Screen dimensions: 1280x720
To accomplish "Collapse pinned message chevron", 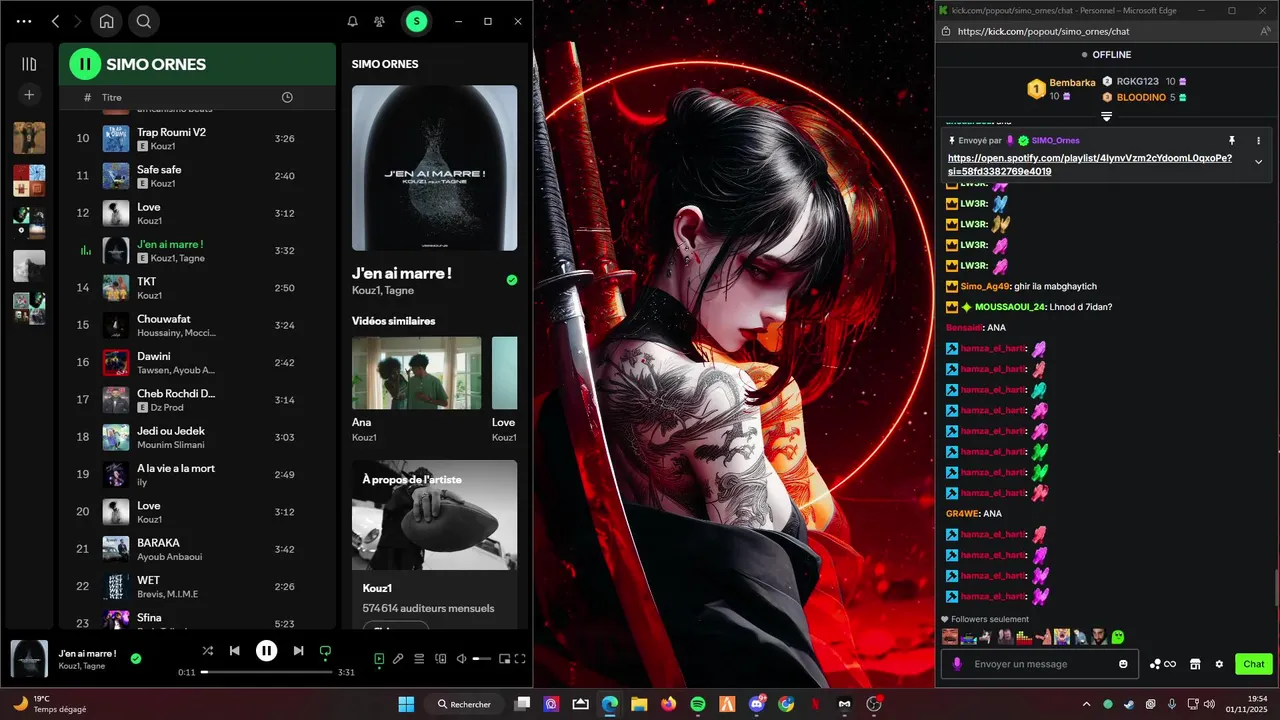I will pos(1258,162).
